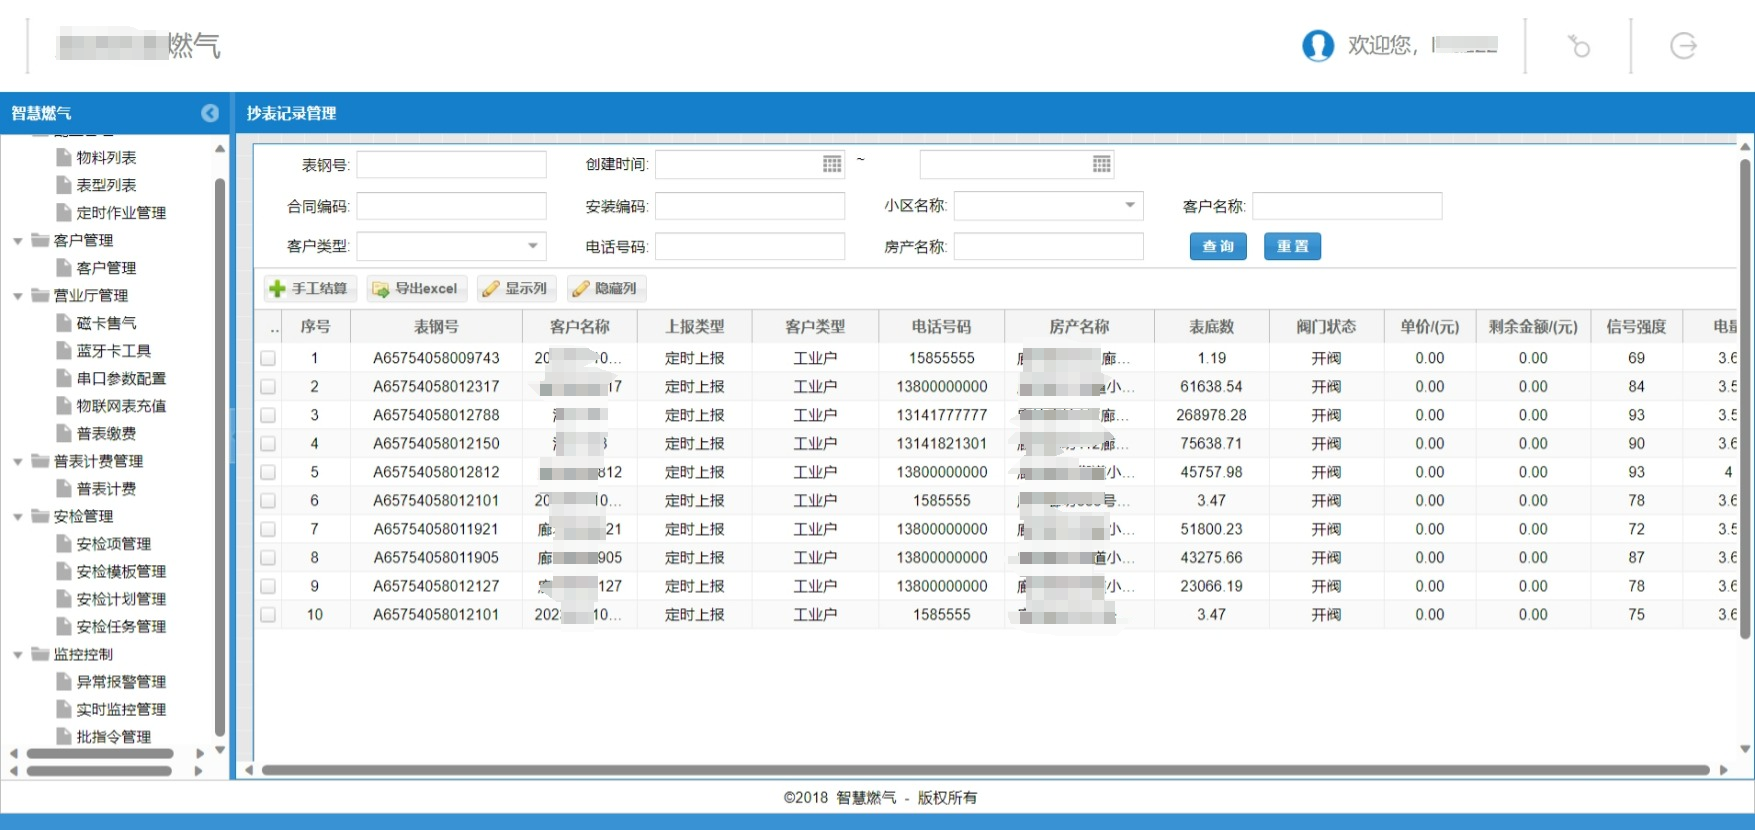Click the 导出excel export icon

381,289
